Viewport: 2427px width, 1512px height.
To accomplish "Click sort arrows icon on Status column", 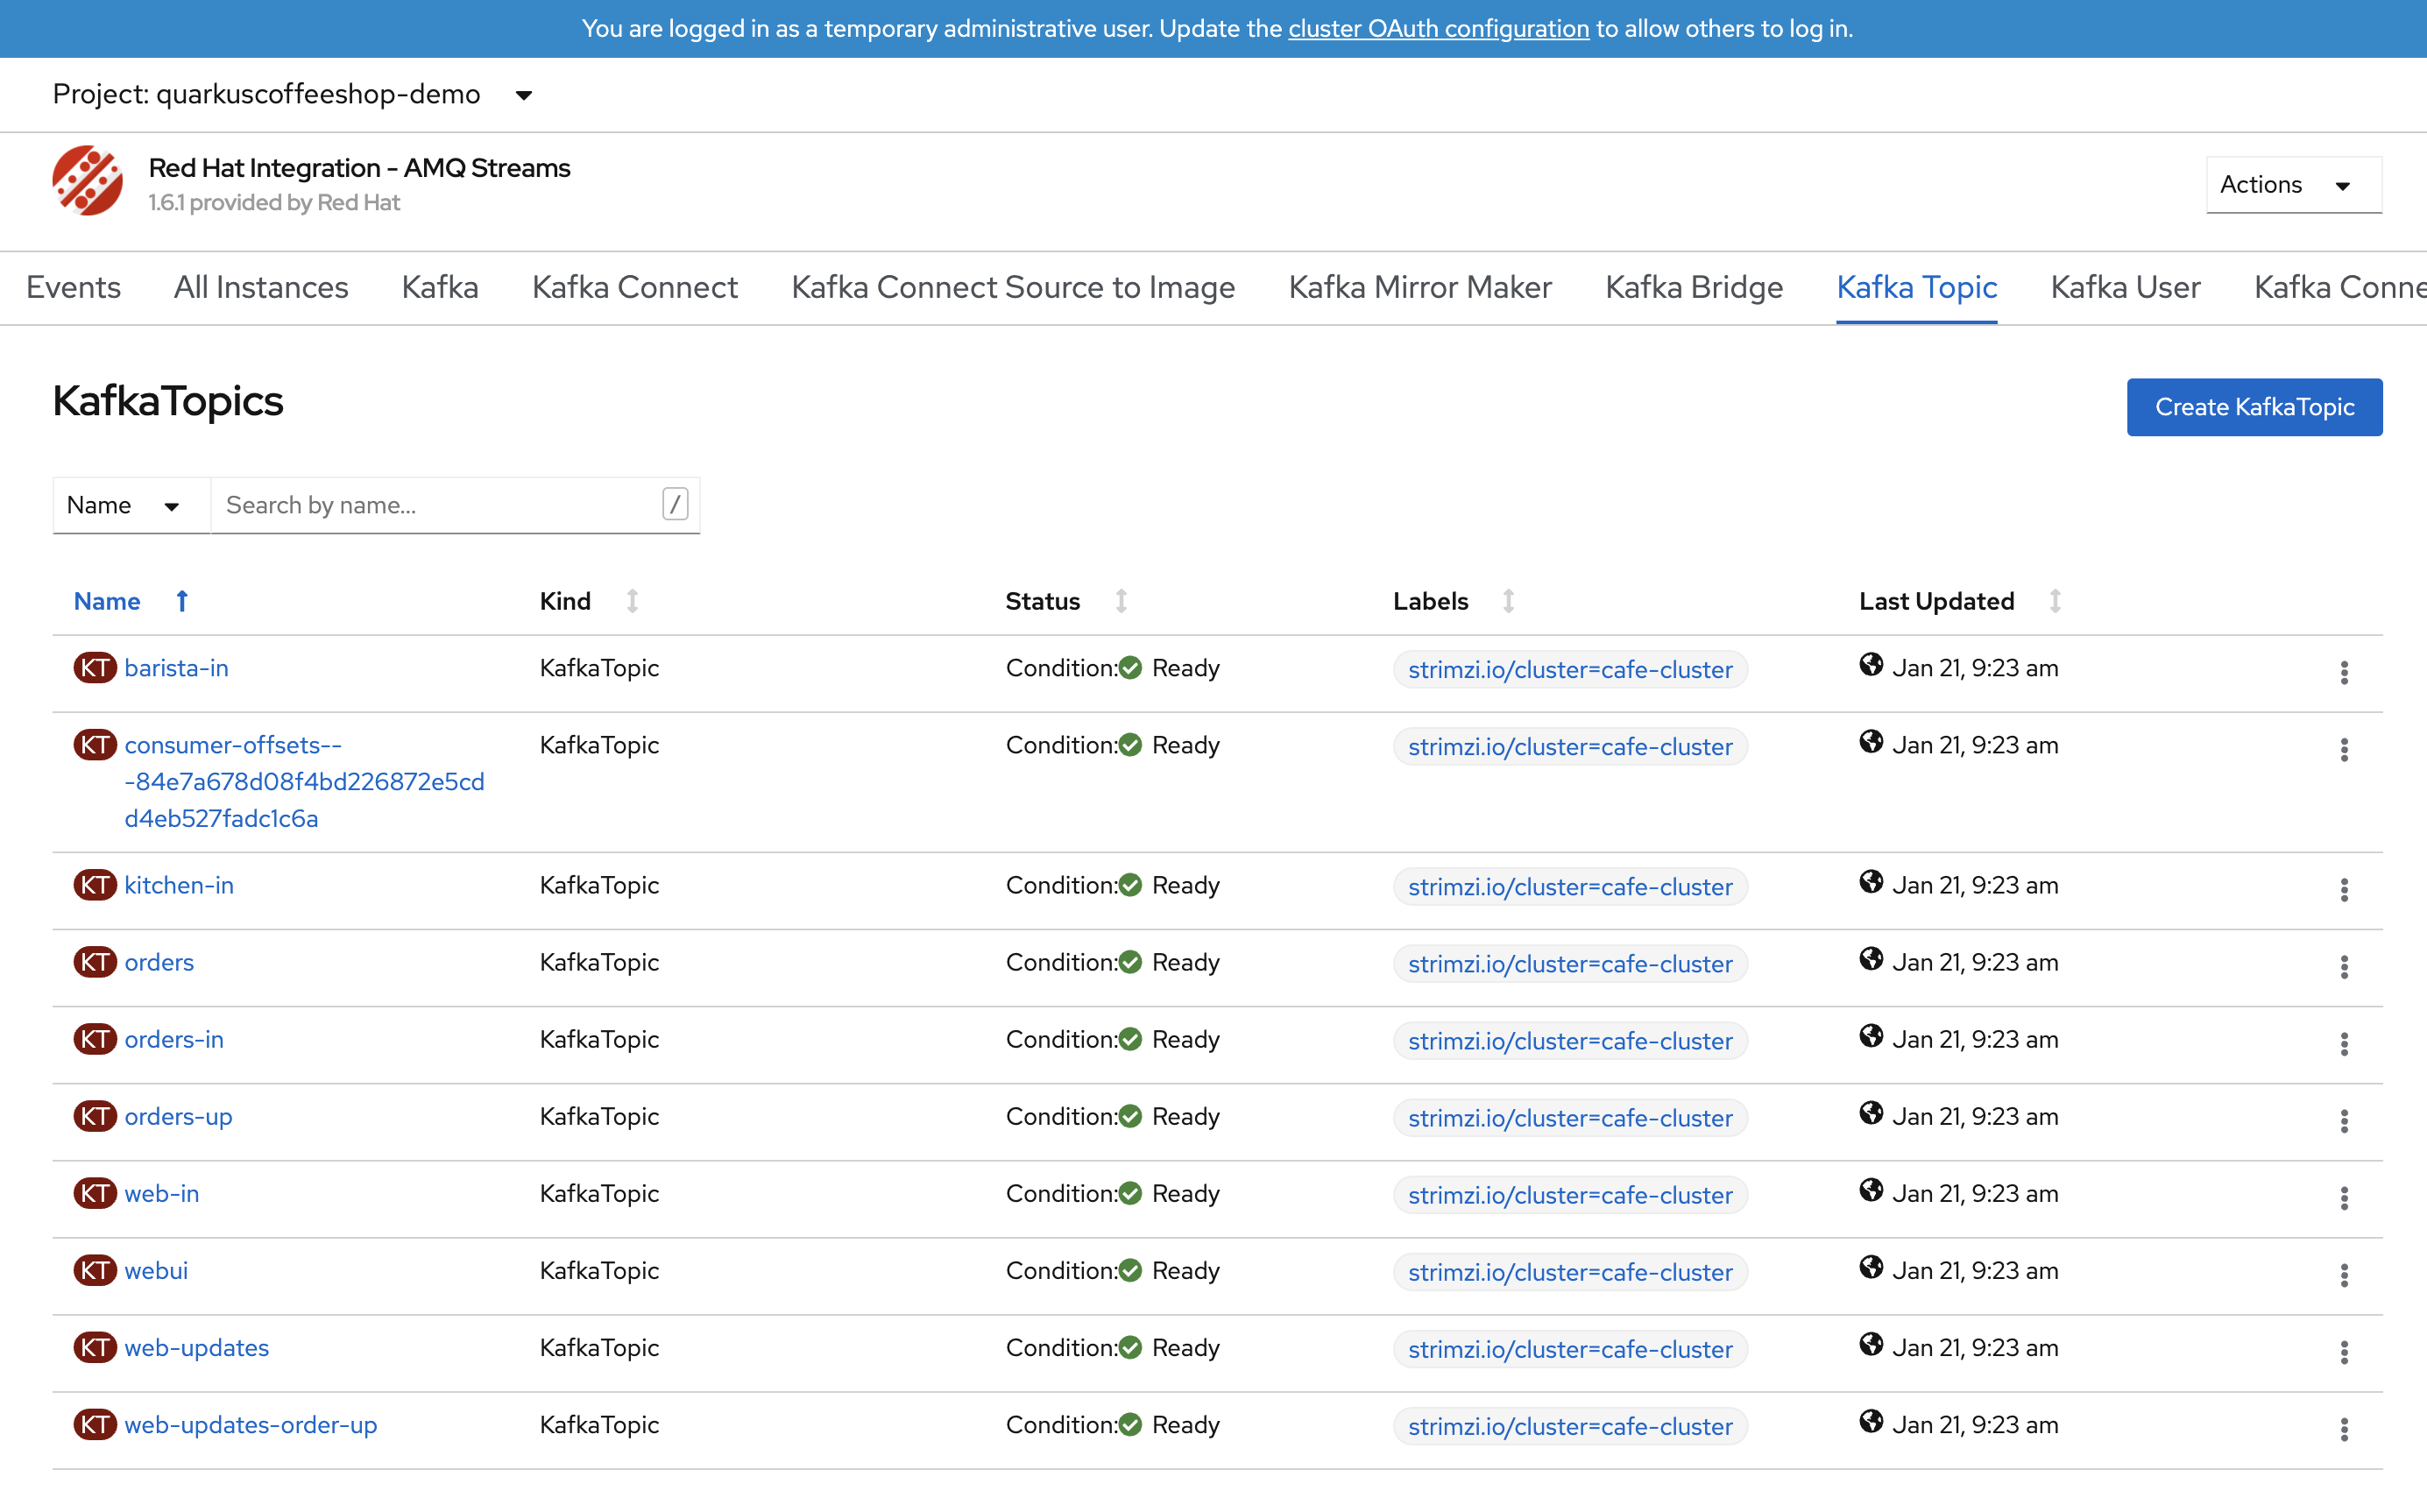I will [x=1121, y=601].
